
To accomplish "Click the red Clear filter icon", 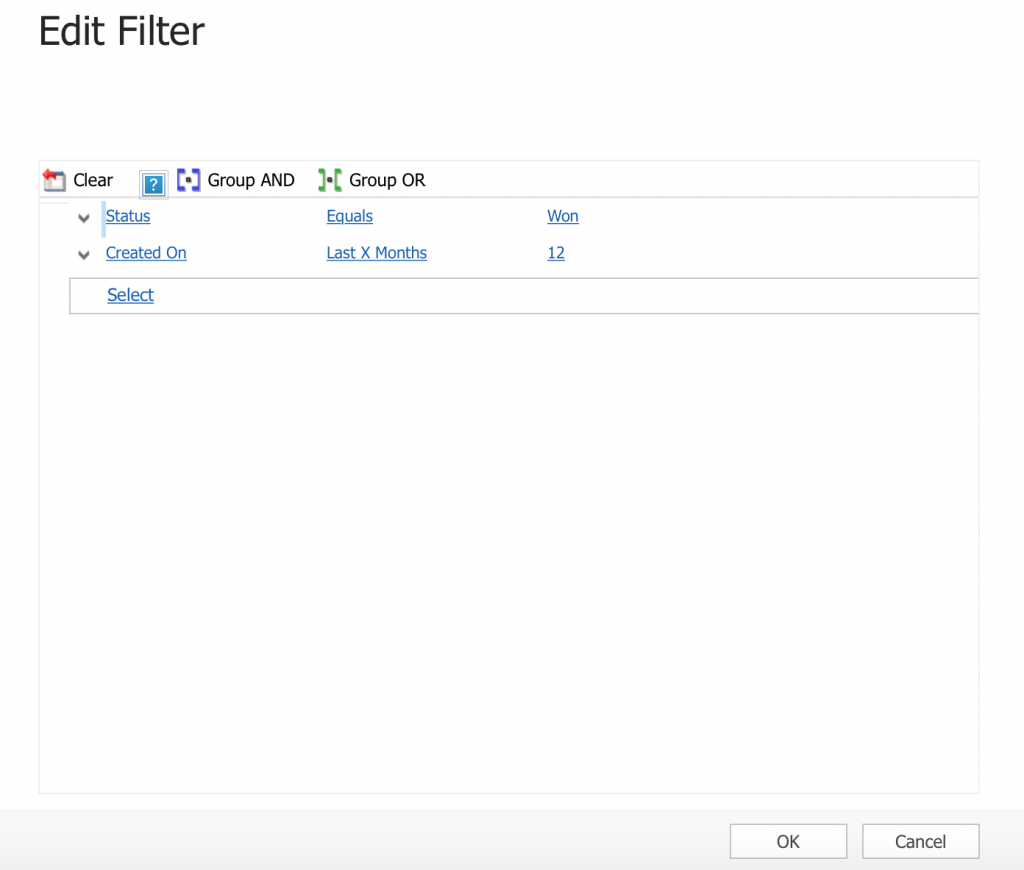I will [54, 180].
